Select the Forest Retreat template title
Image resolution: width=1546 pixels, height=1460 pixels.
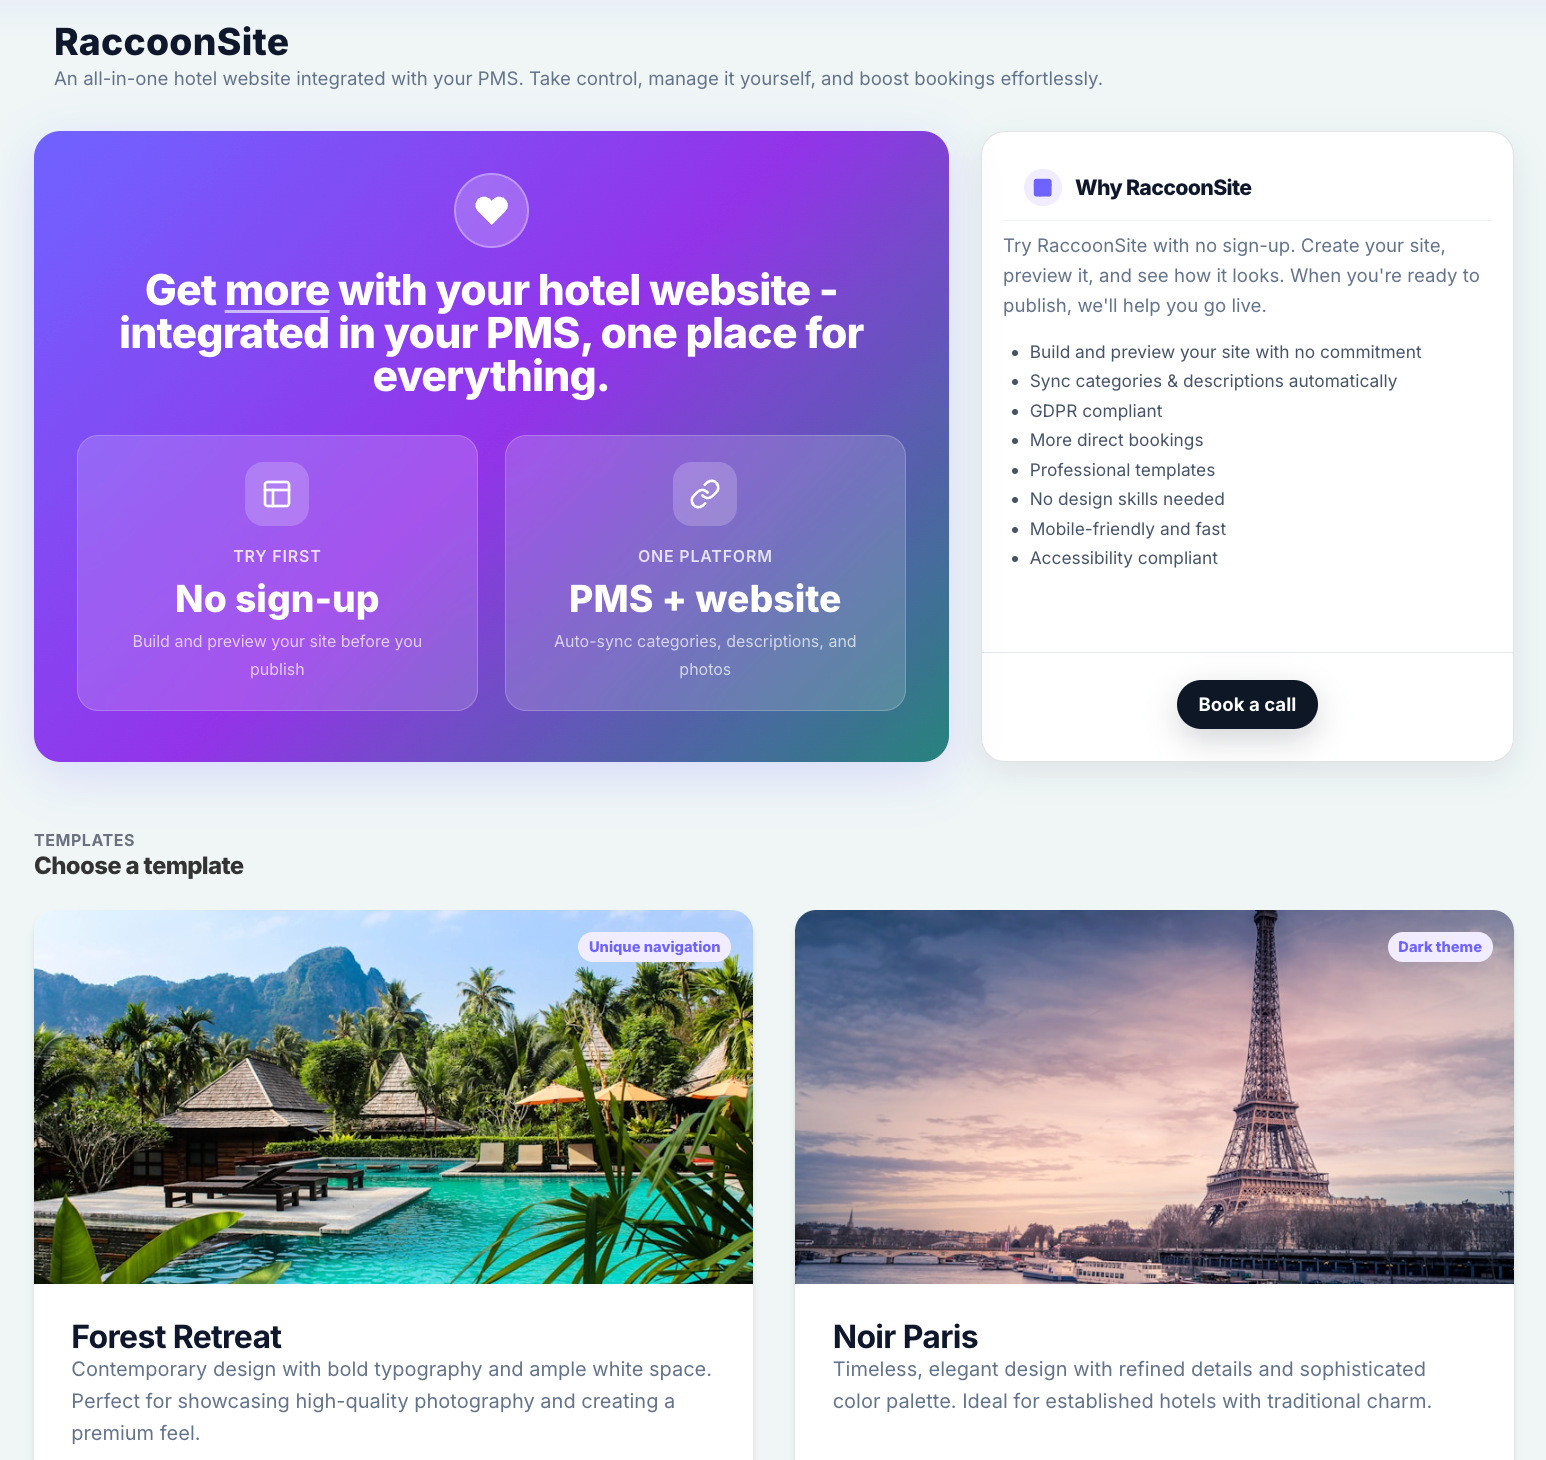pos(176,1337)
